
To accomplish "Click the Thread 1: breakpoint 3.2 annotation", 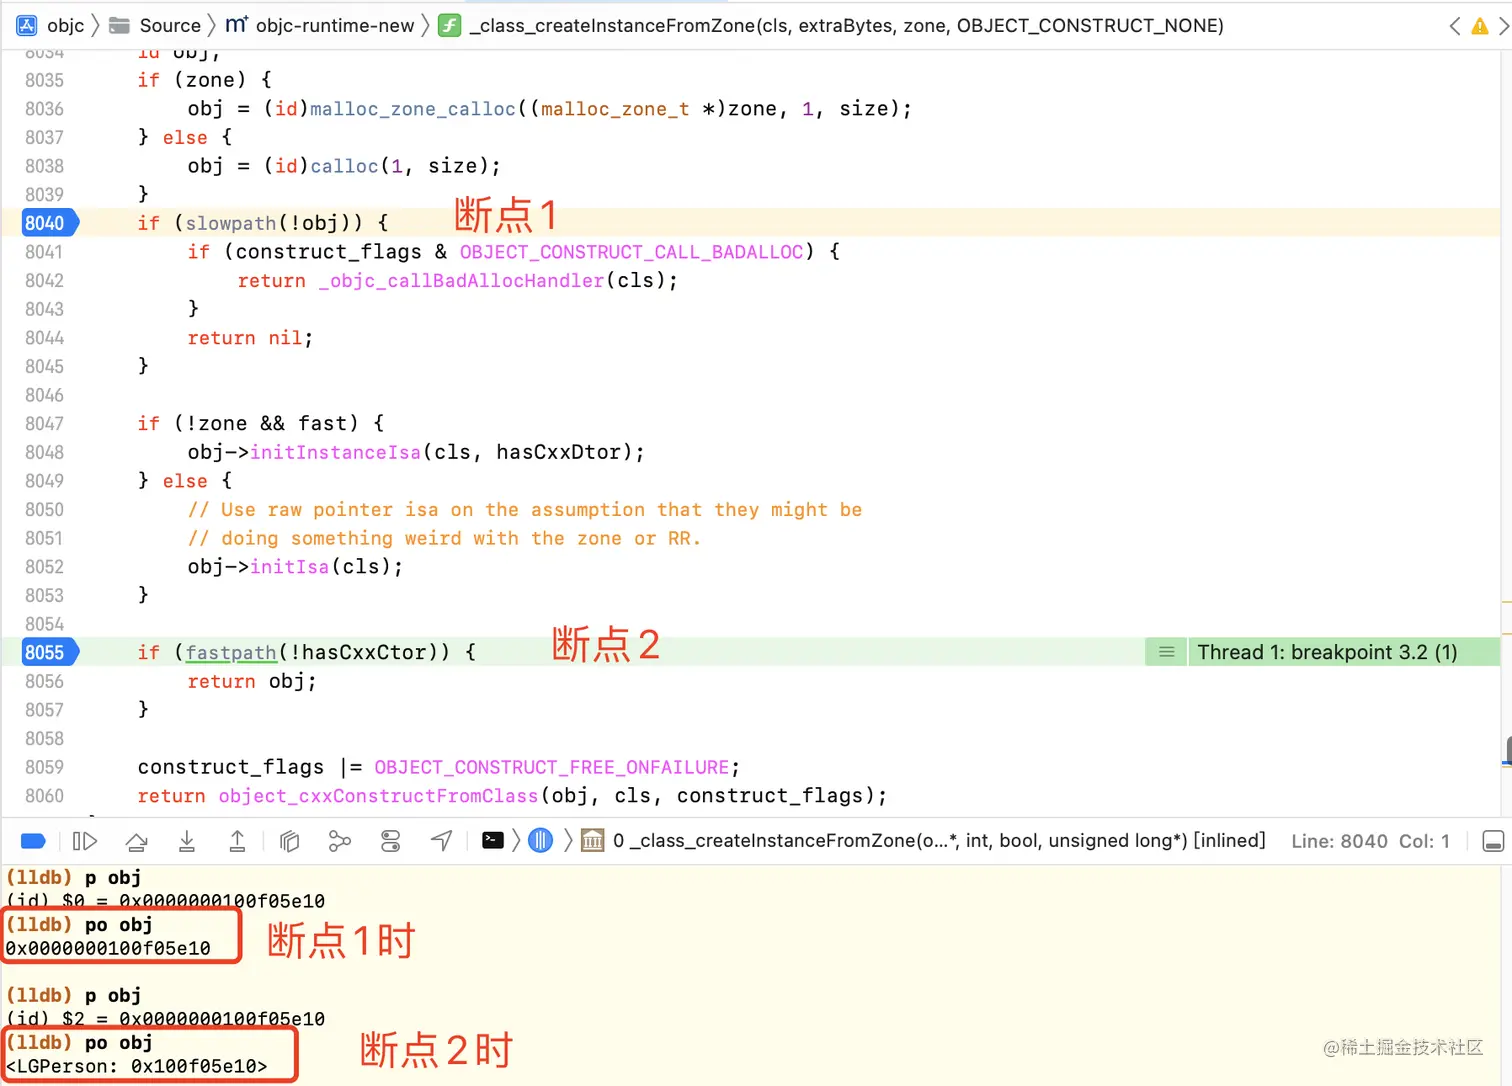I will tap(1327, 652).
